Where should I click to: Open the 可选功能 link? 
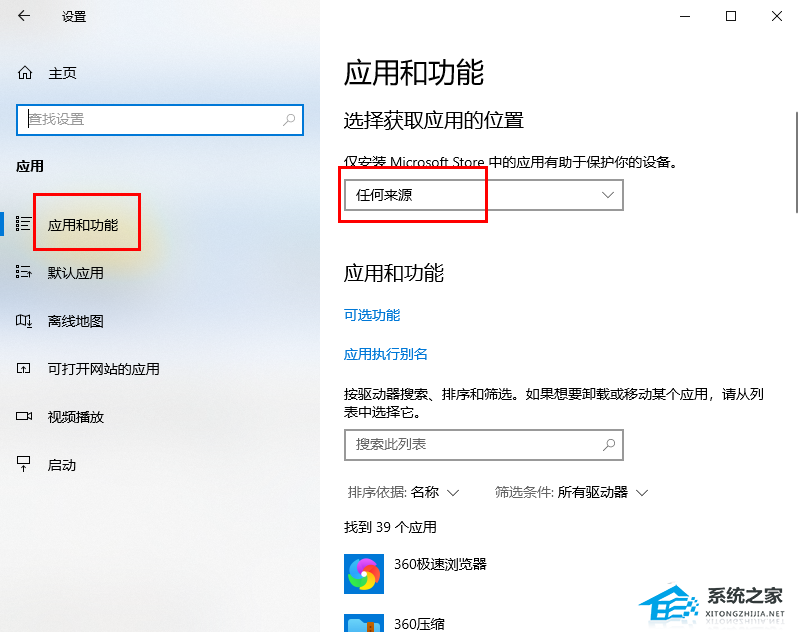pos(372,315)
